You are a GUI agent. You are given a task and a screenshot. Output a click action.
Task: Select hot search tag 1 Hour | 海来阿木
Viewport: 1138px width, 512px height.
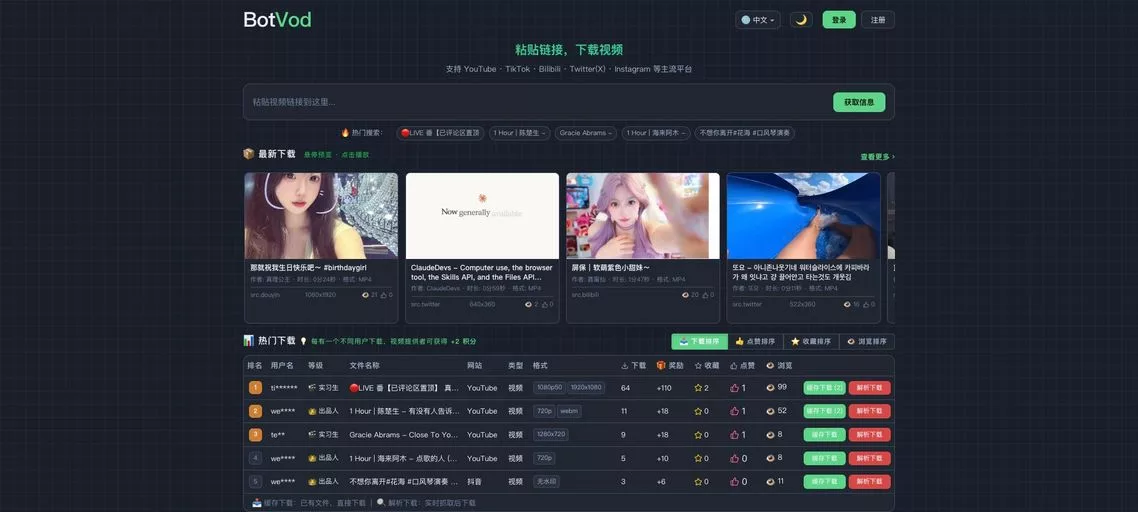(x=655, y=133)
